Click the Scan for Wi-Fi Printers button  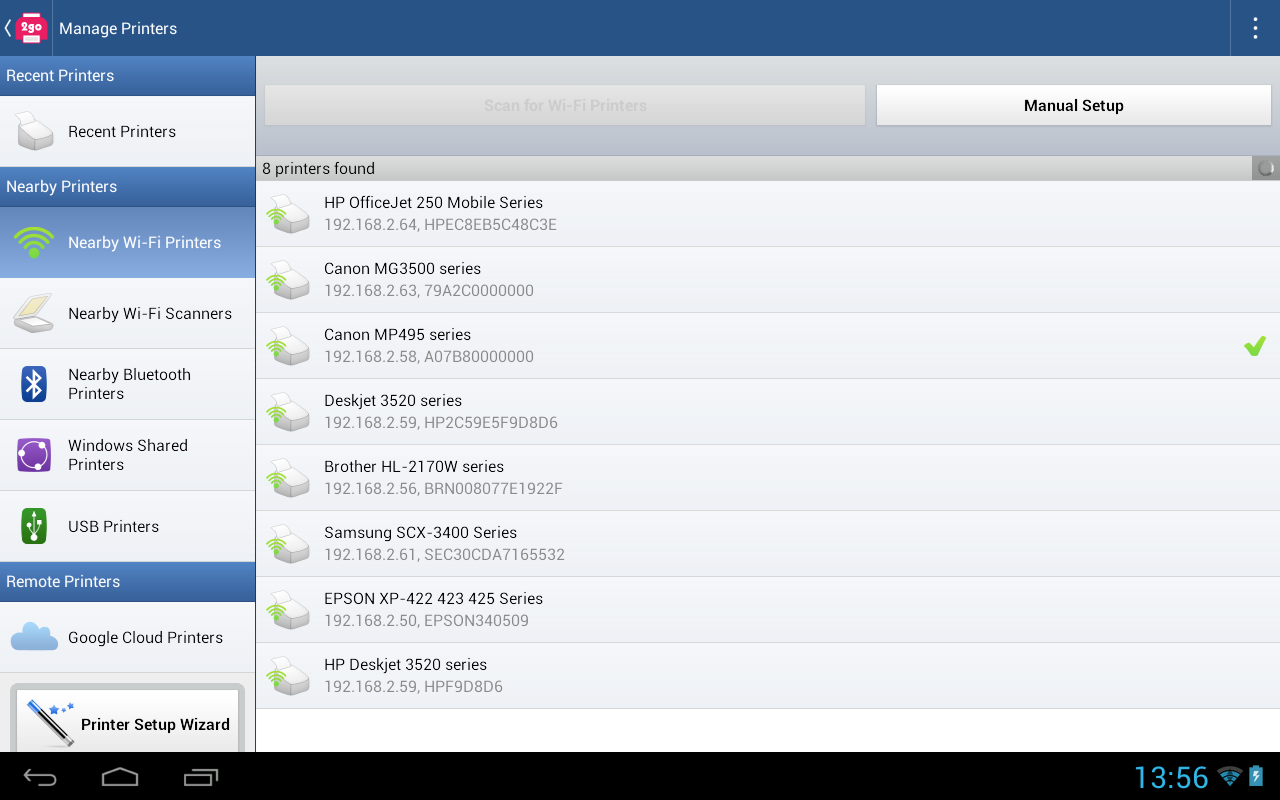(565, 105)
